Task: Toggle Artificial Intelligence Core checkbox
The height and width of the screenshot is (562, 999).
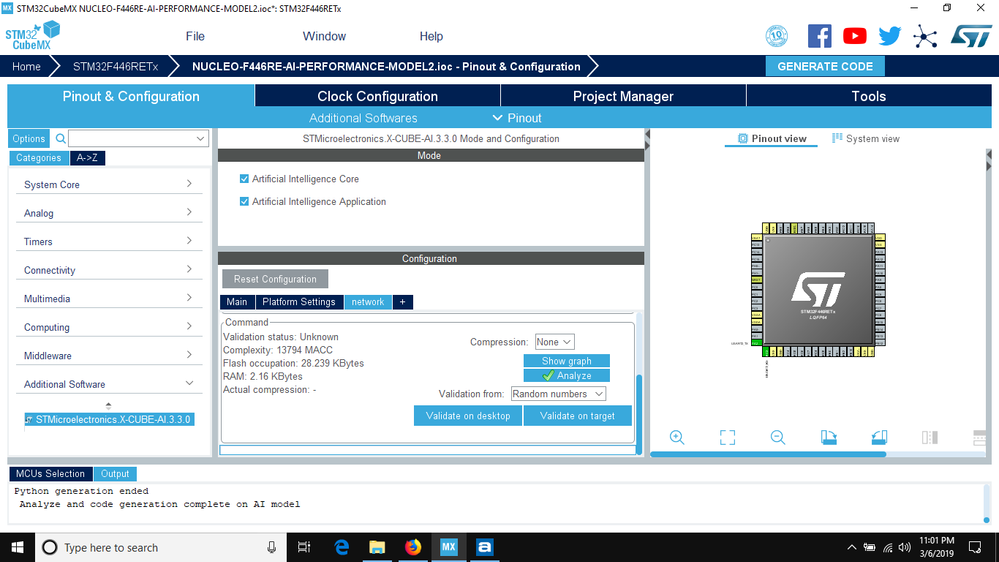Action: [244, 179]
